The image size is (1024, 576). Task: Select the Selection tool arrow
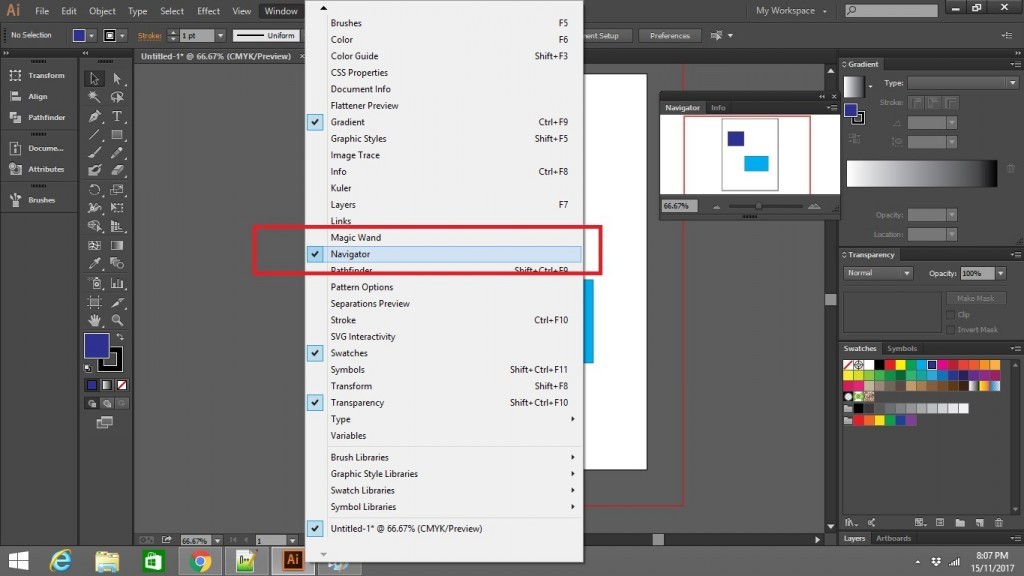pyautogui.click(x=95, y=78)
